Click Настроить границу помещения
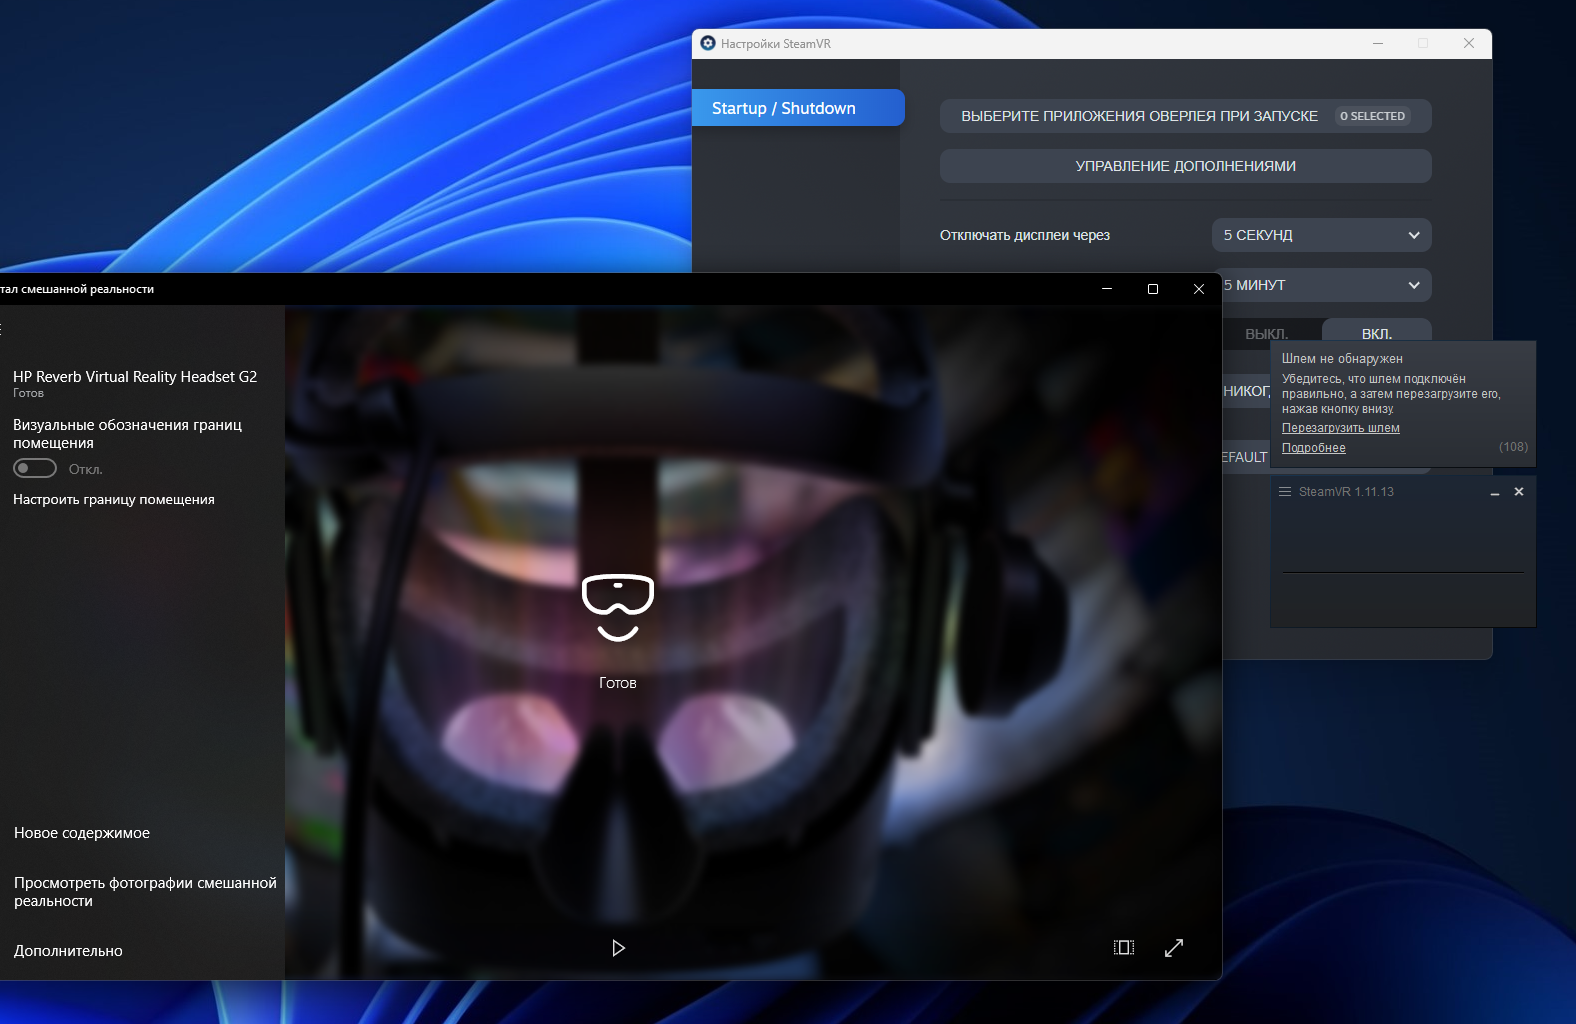 click(x=114, y=499)
